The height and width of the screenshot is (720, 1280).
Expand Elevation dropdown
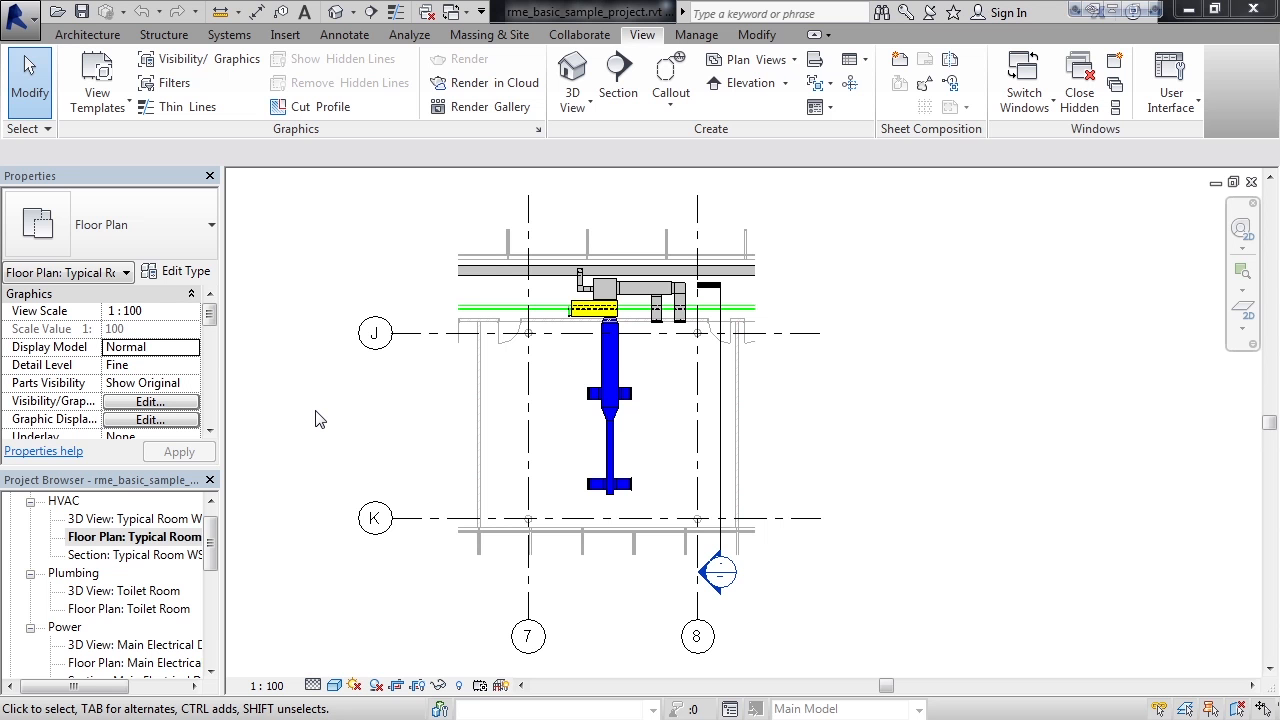tap(785, 84)
